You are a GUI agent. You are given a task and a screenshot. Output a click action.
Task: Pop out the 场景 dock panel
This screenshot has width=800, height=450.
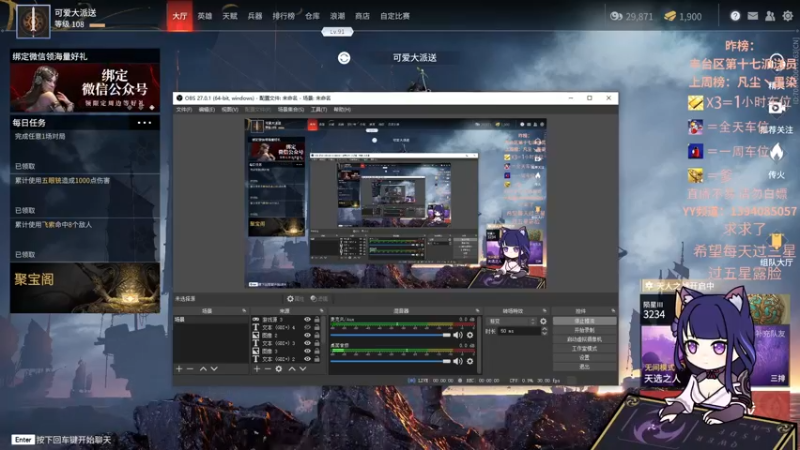pyautogui.click(x=244, y=311)
